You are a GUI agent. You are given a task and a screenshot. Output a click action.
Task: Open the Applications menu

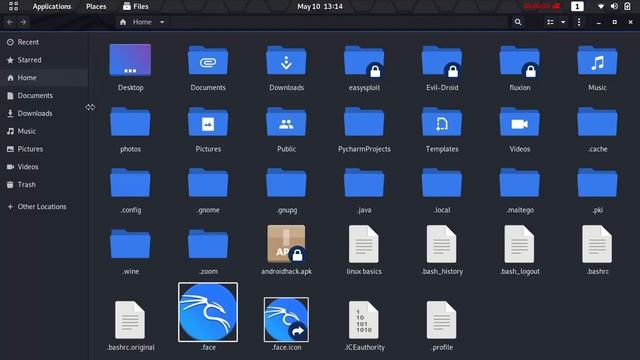click(x=52, y=7)
